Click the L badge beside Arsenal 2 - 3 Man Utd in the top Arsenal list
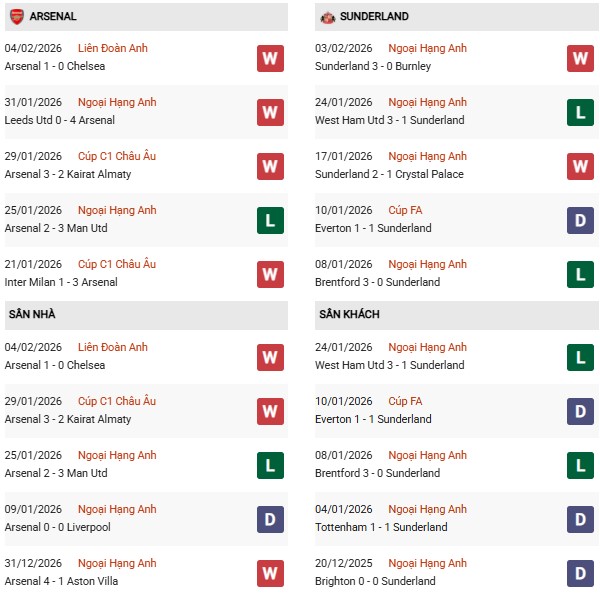 (x=270, y=220)
